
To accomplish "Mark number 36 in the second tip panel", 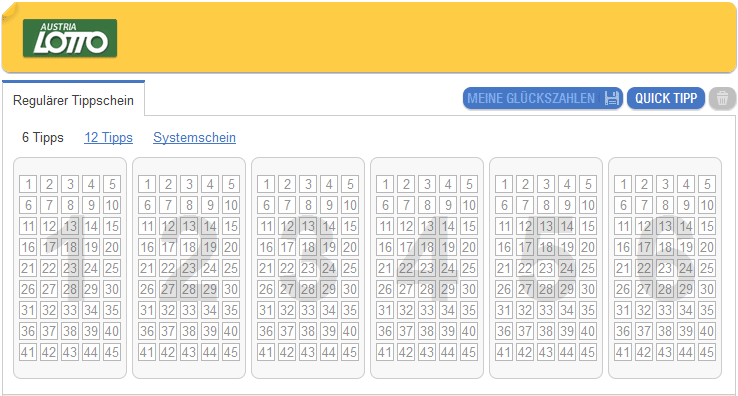I will click(147, 331).
